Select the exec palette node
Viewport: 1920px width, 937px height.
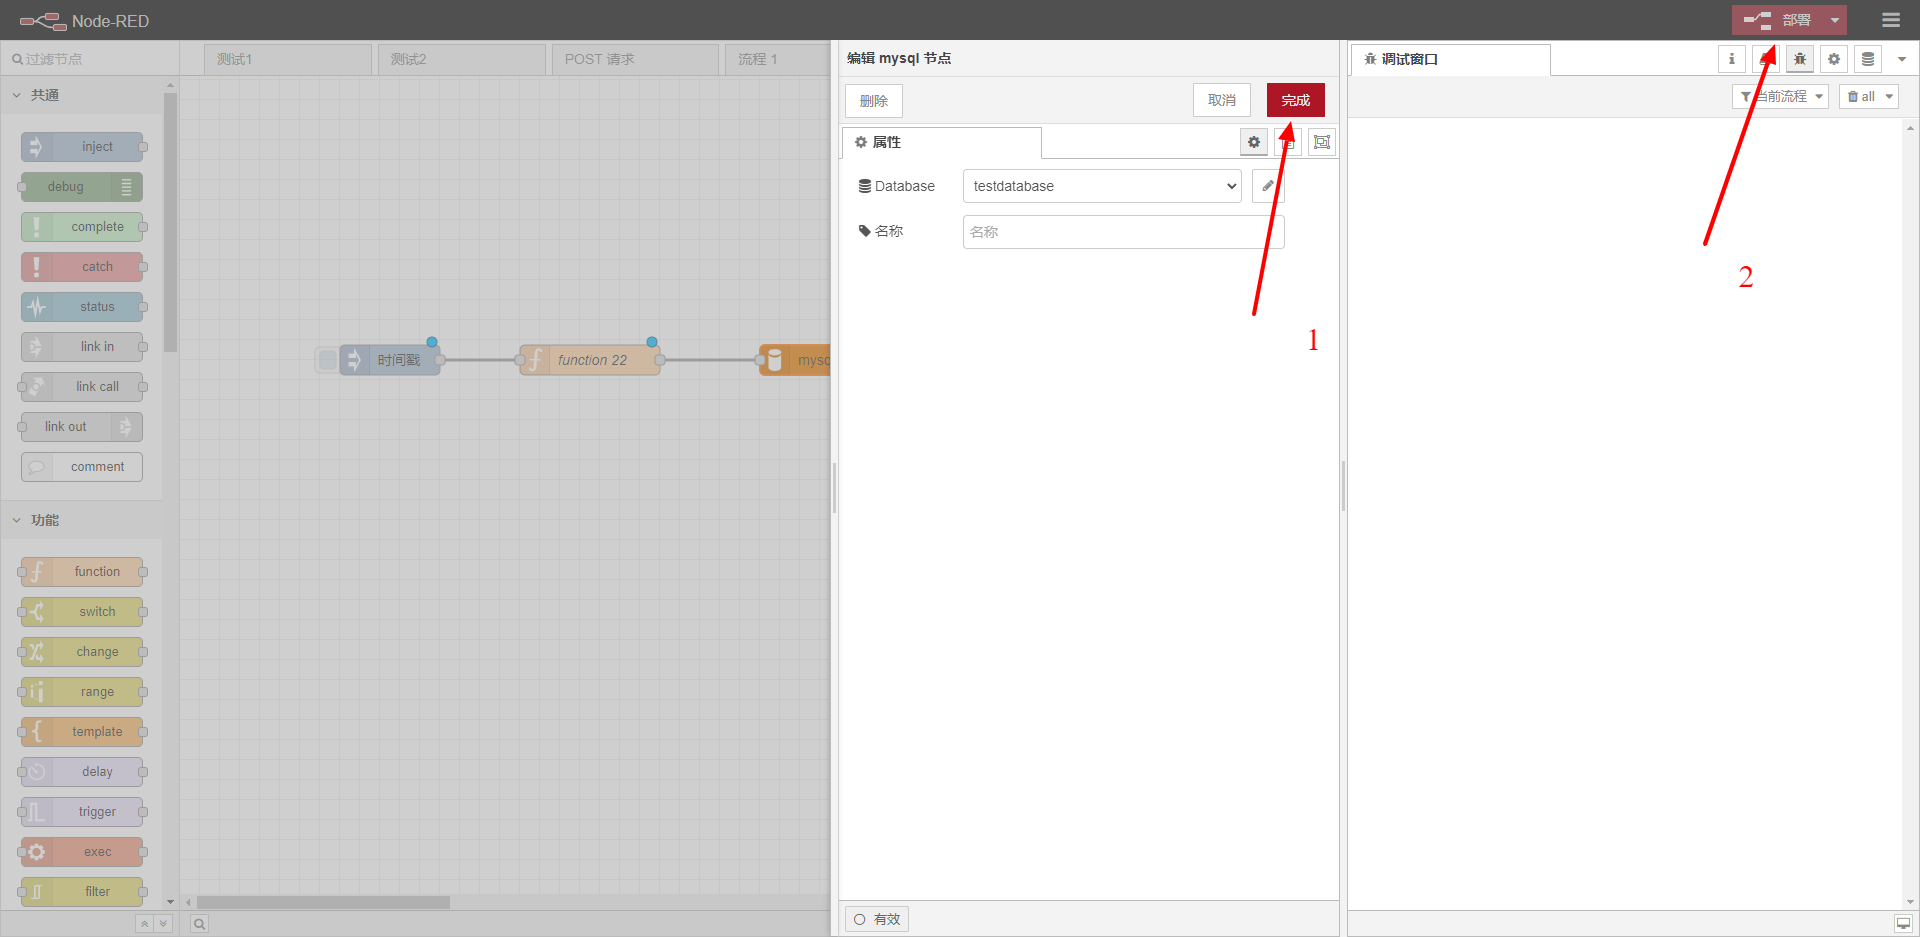(82, 852)
